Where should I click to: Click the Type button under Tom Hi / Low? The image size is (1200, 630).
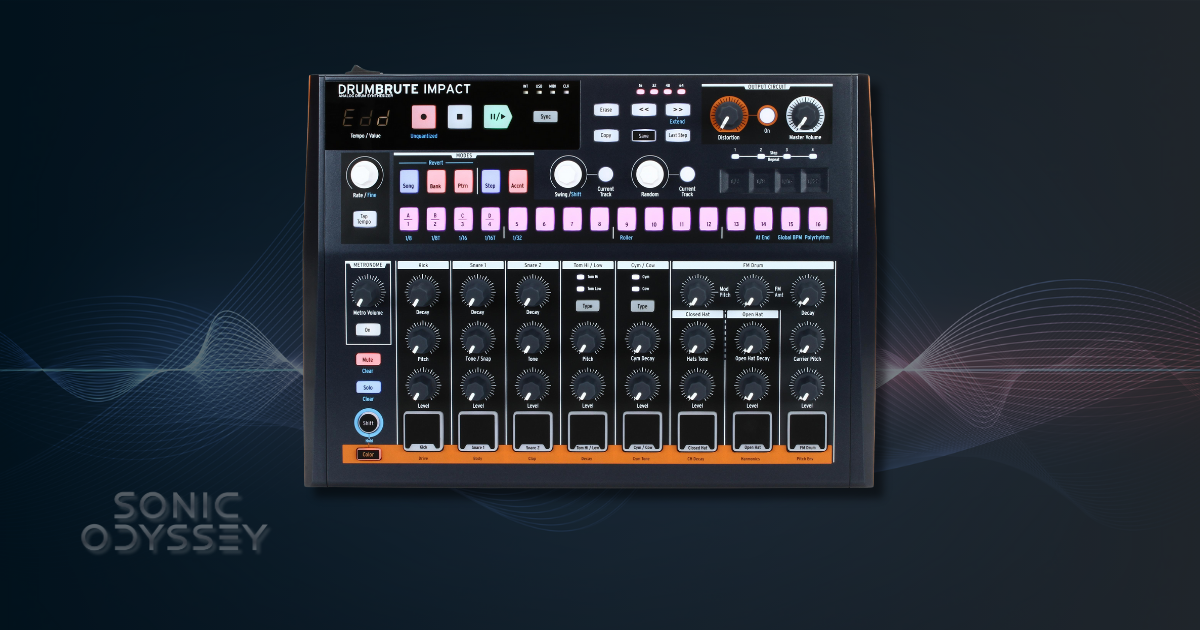[587, 306]
